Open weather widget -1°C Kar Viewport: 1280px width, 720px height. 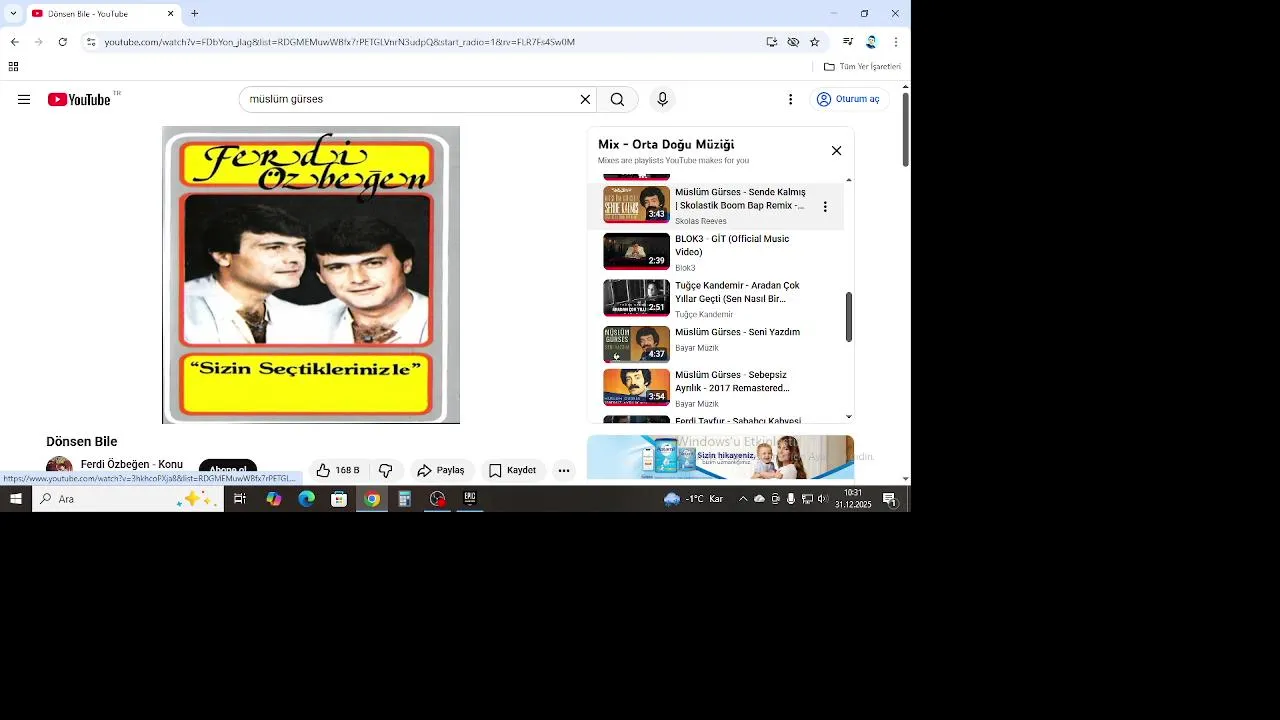coord(694,499)
